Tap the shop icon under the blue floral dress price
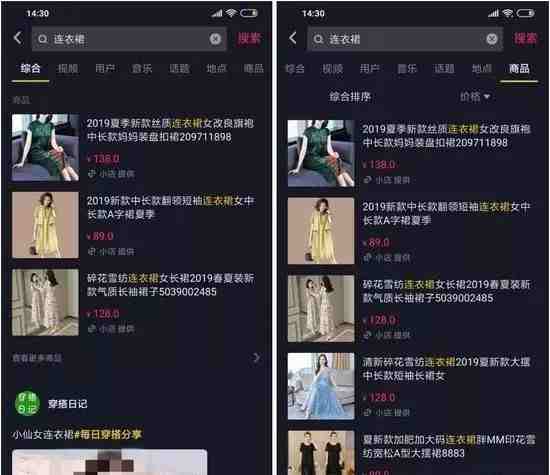Screen dimensions: 550x475 tap(368, 413)
